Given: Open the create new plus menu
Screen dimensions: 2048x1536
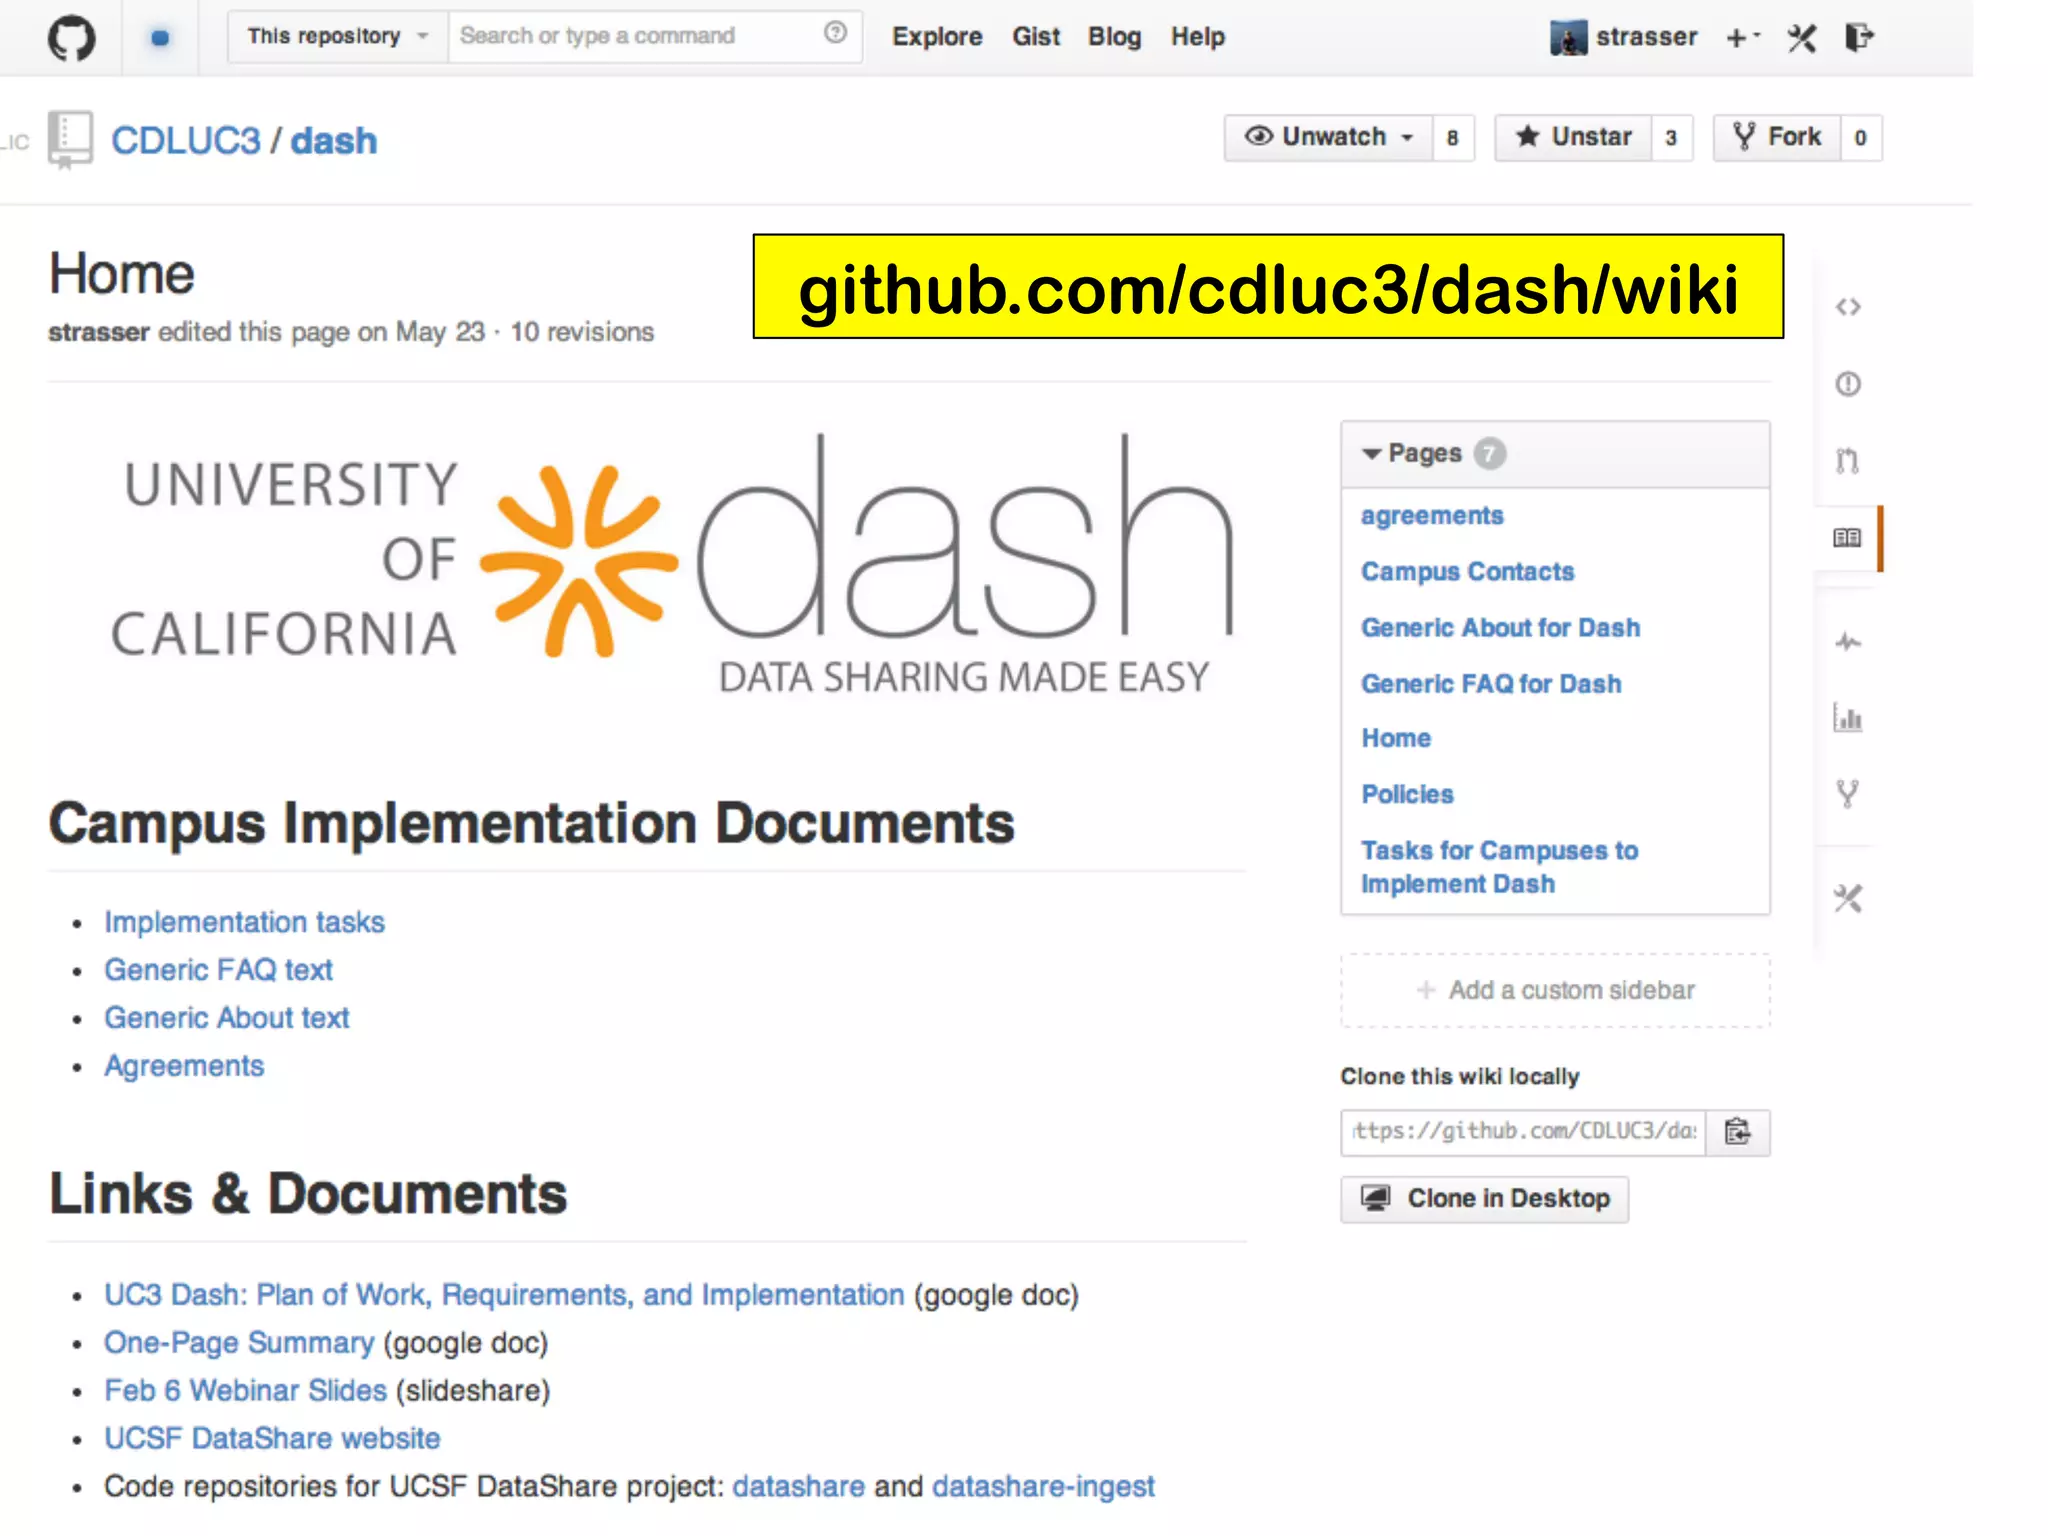Looking at the screenshot, I should (1742, 38).
